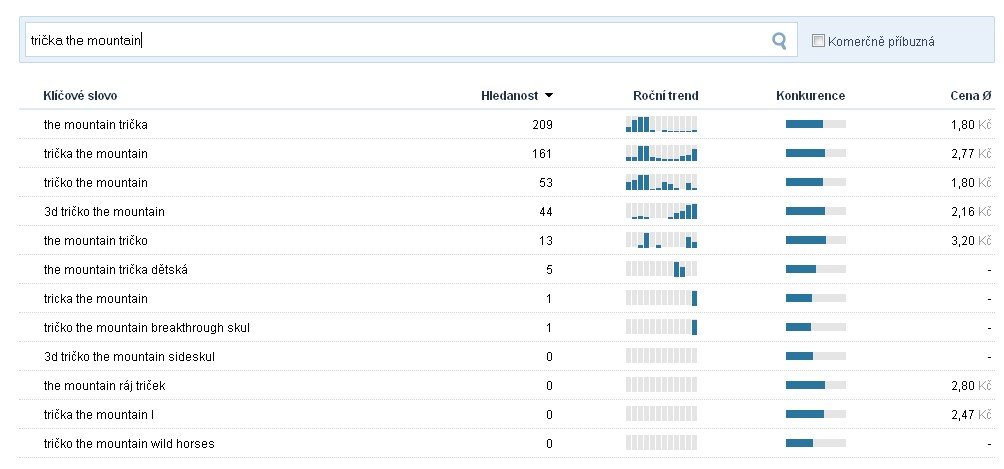Image resolution: width=1004 pixels, height=469 pixels.
Task: Click price 2,77 Kč
Action: tap(971, 154)
